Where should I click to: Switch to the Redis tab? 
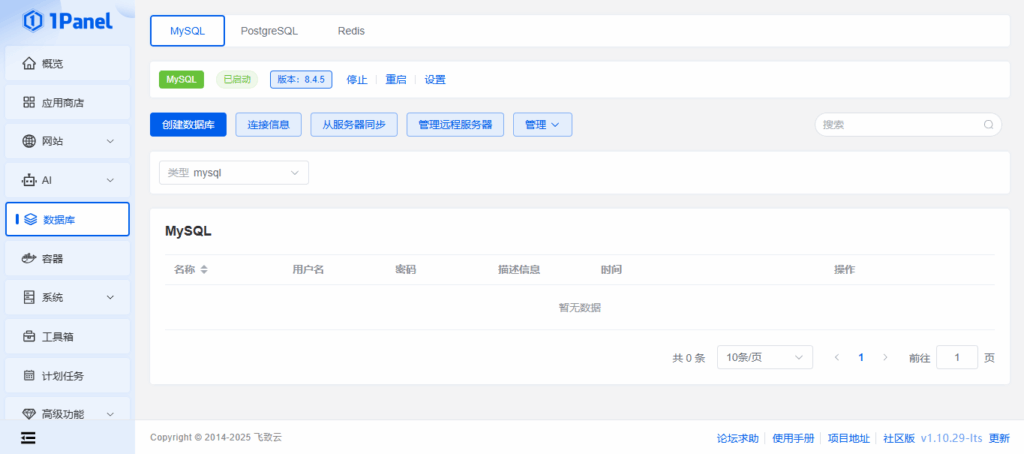(x=351, y=31)
